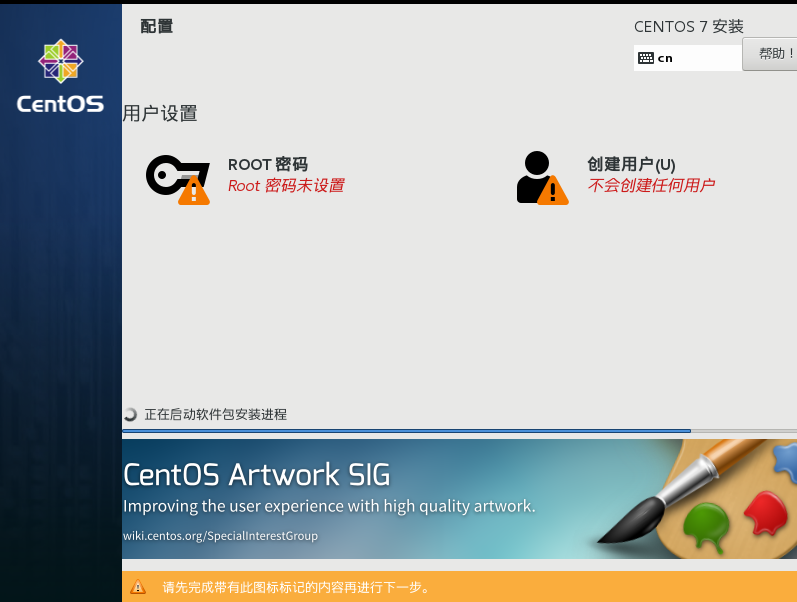Click the '用户设置' section heading
This screenshot has height=602, width=797.
click(x=160, y=113)
